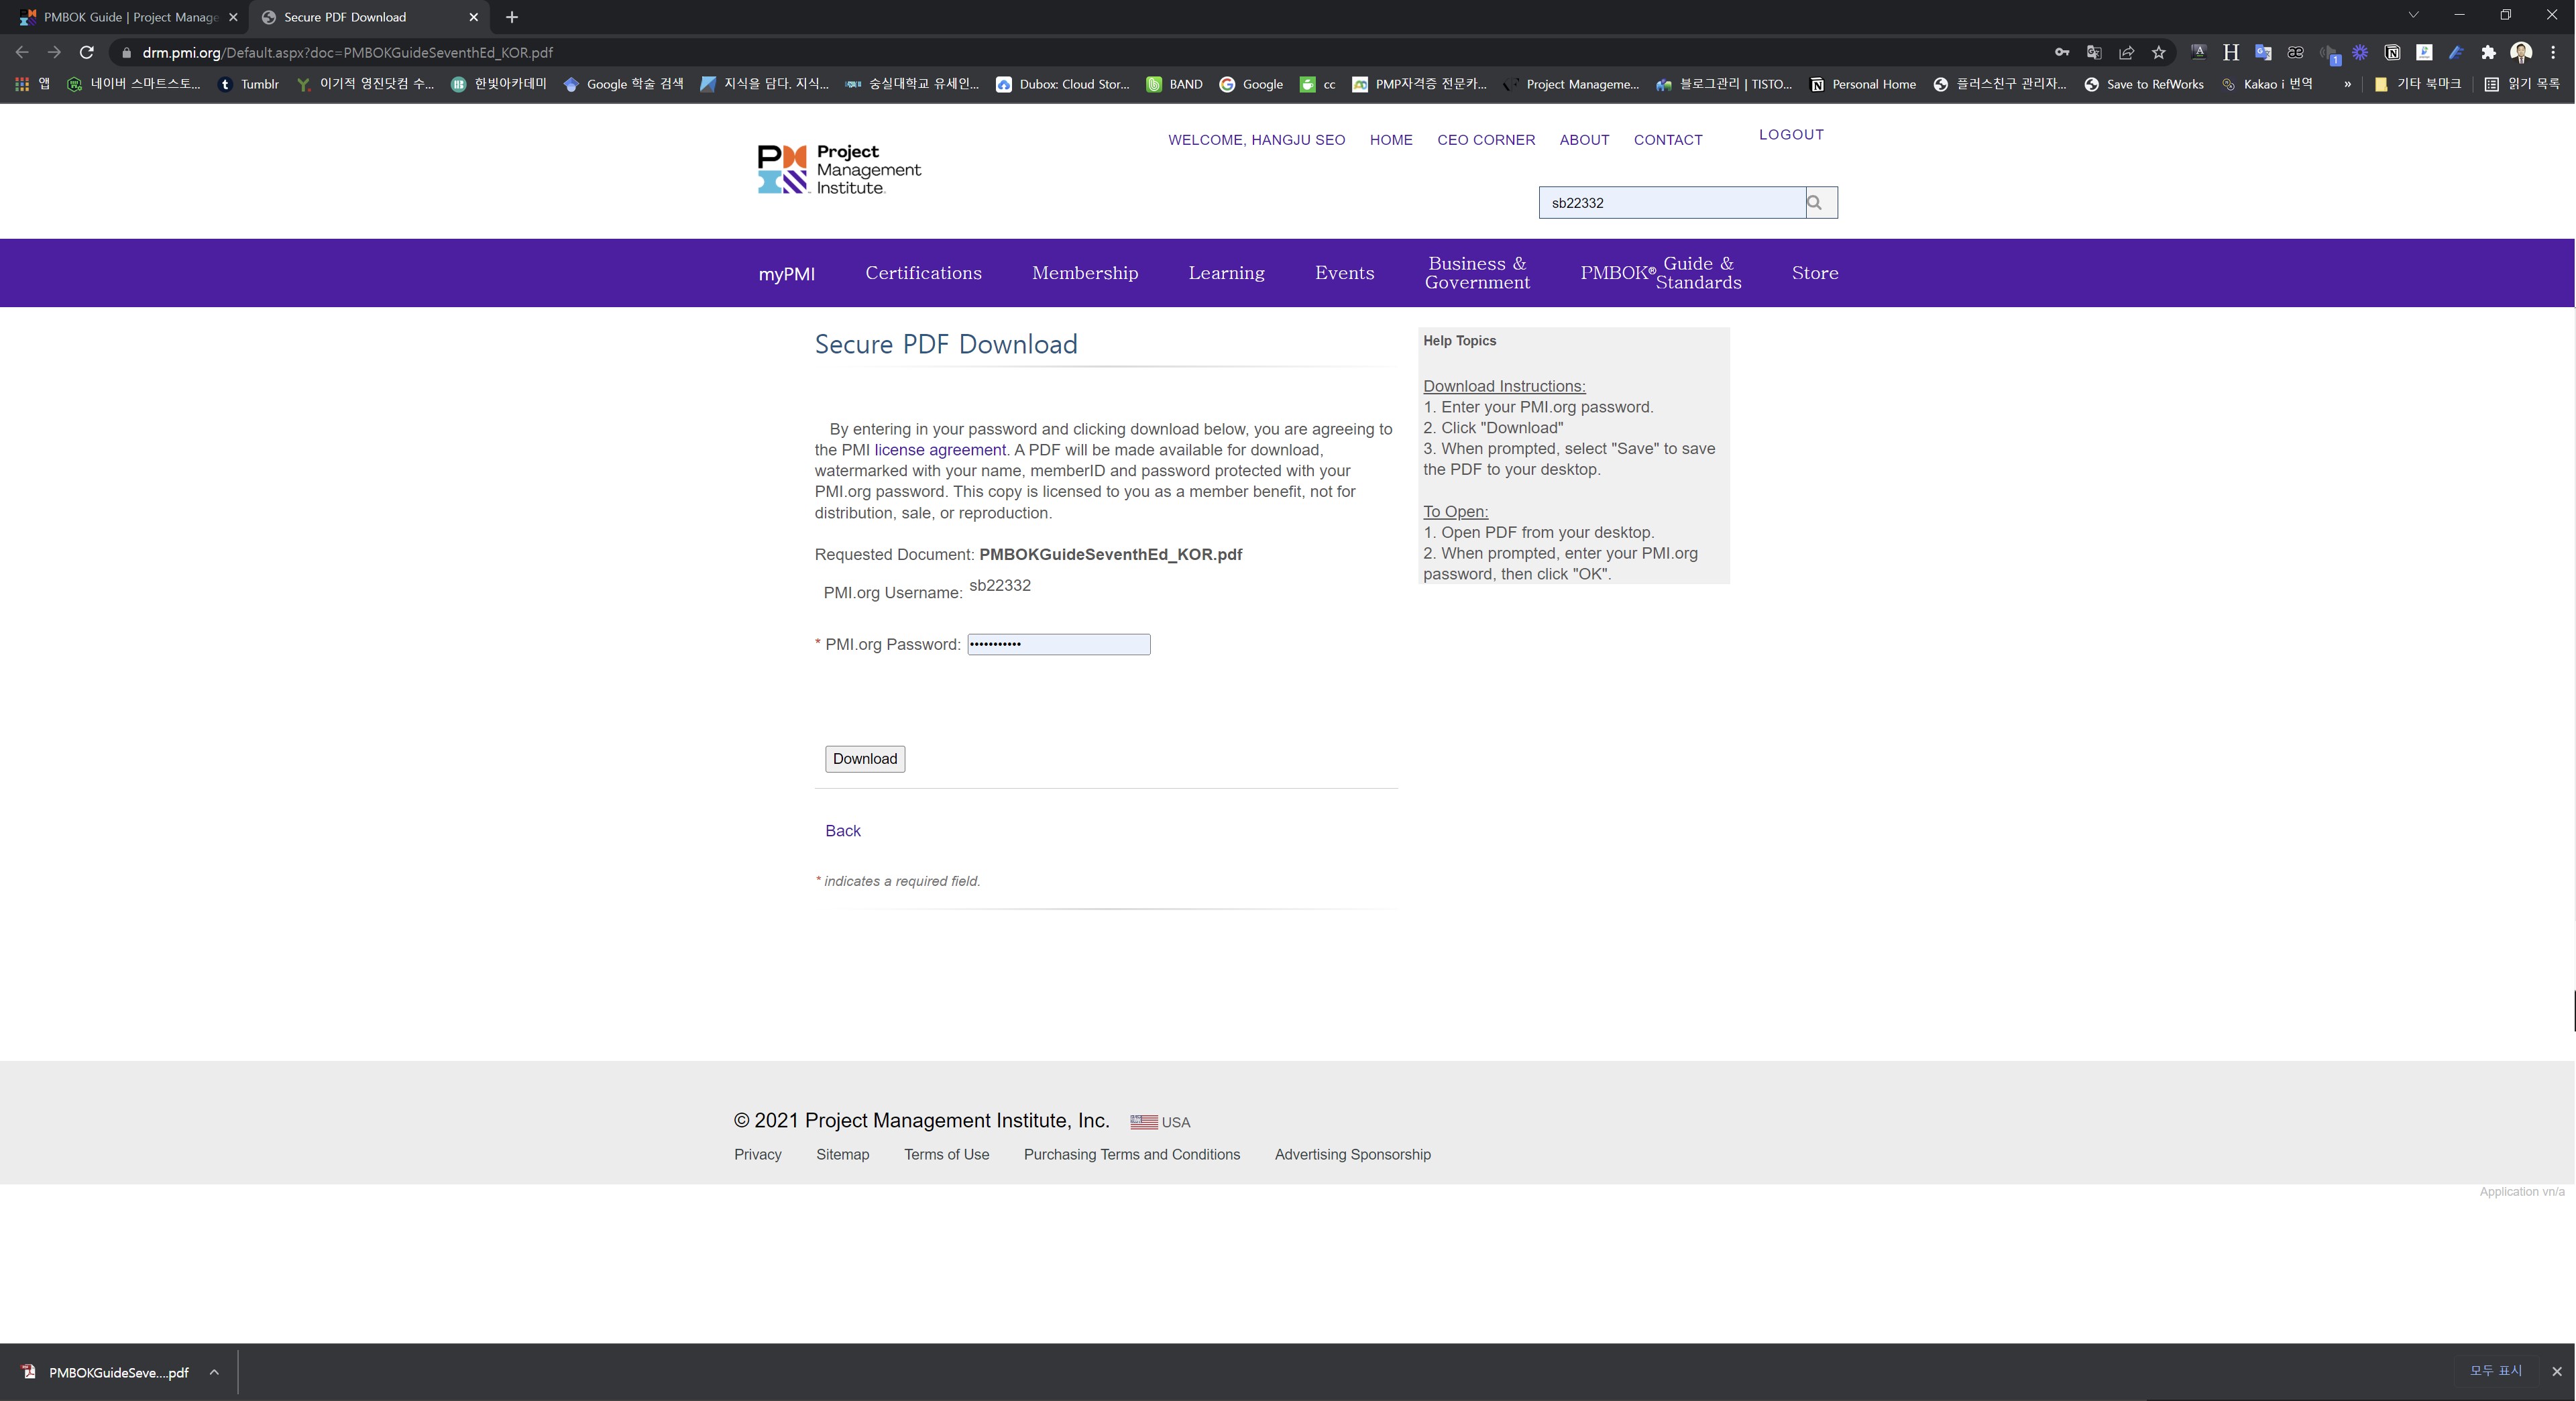Bookmark this page with star icon
This screenshot has width=2576, height=1401.
[x=2159, y=53]
